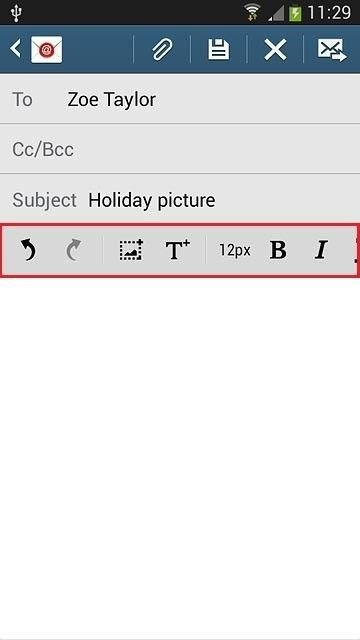360x640 pixels.
Task: Tap the To label
Action: 22,100
